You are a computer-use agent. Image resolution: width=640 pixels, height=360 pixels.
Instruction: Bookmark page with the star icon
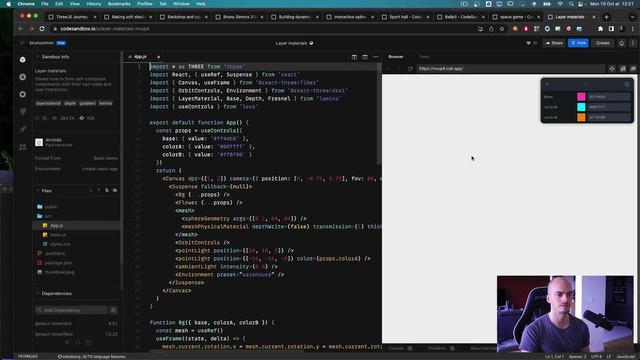(x=502, y=29)
